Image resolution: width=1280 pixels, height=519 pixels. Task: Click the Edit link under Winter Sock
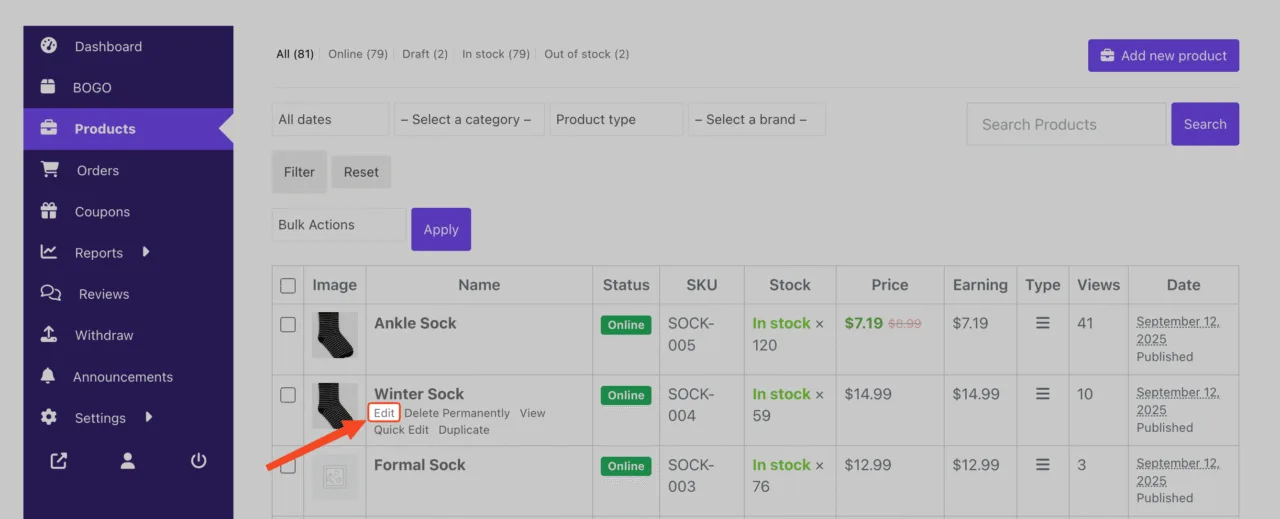pos(384,413)
